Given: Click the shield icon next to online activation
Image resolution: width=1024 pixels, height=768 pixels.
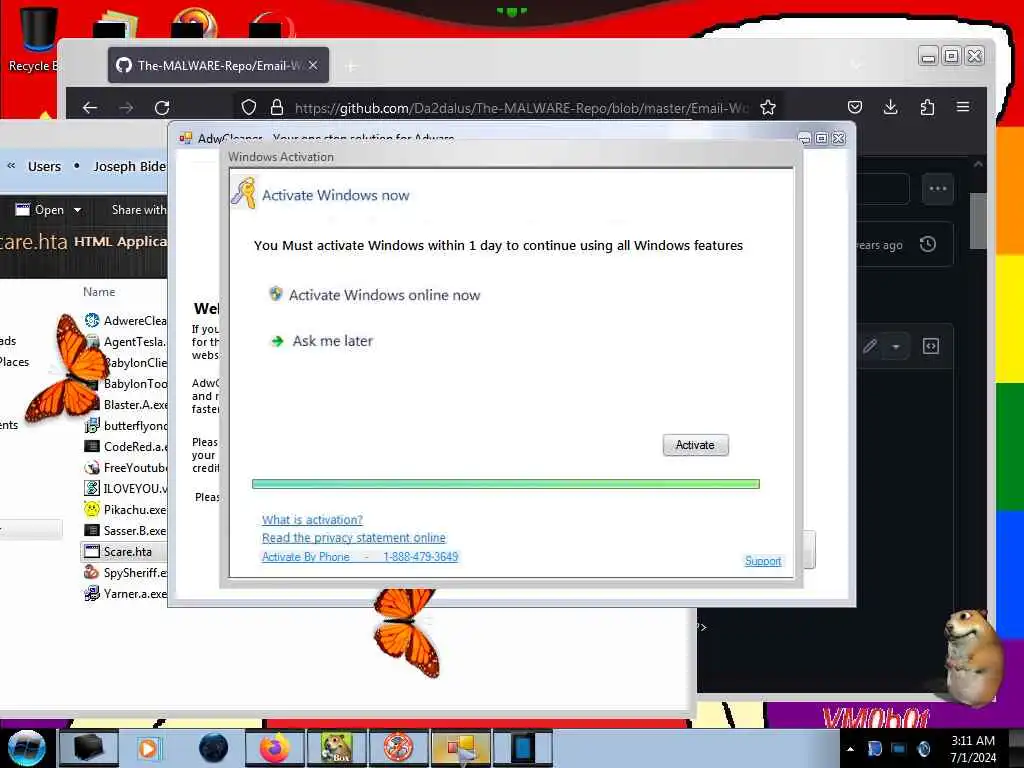Looking at the screenshot, I should (x=276, y=294).
